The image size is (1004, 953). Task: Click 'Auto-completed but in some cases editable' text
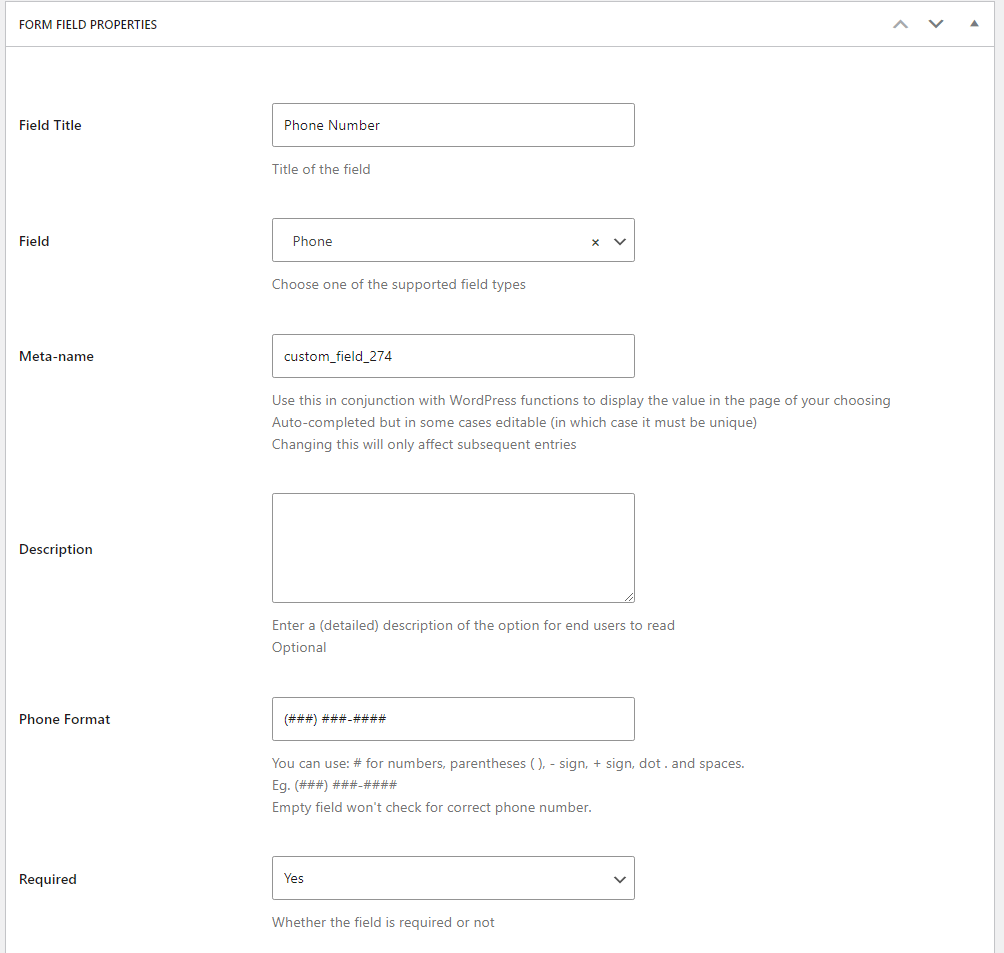pyautogui.click(x=514, y=423)
